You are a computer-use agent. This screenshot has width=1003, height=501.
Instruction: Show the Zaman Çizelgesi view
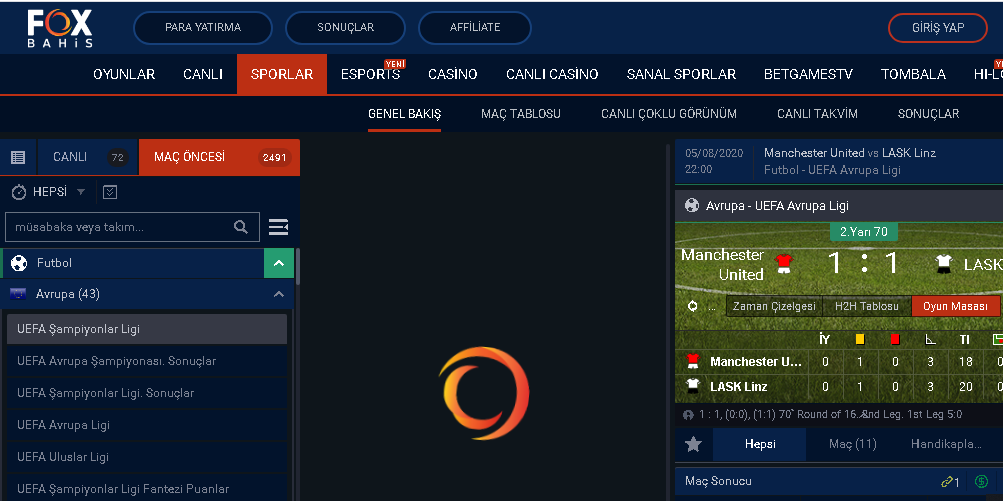(774, 306)
